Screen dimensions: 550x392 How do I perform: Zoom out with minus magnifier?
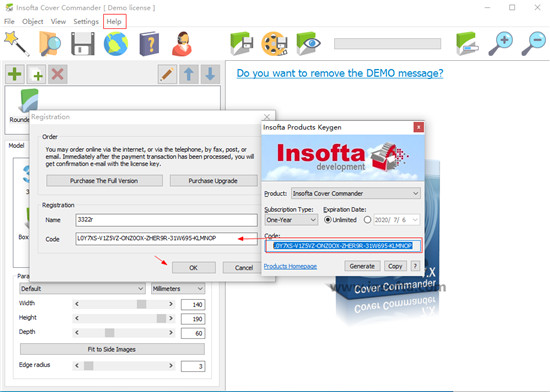pos(534,43)
